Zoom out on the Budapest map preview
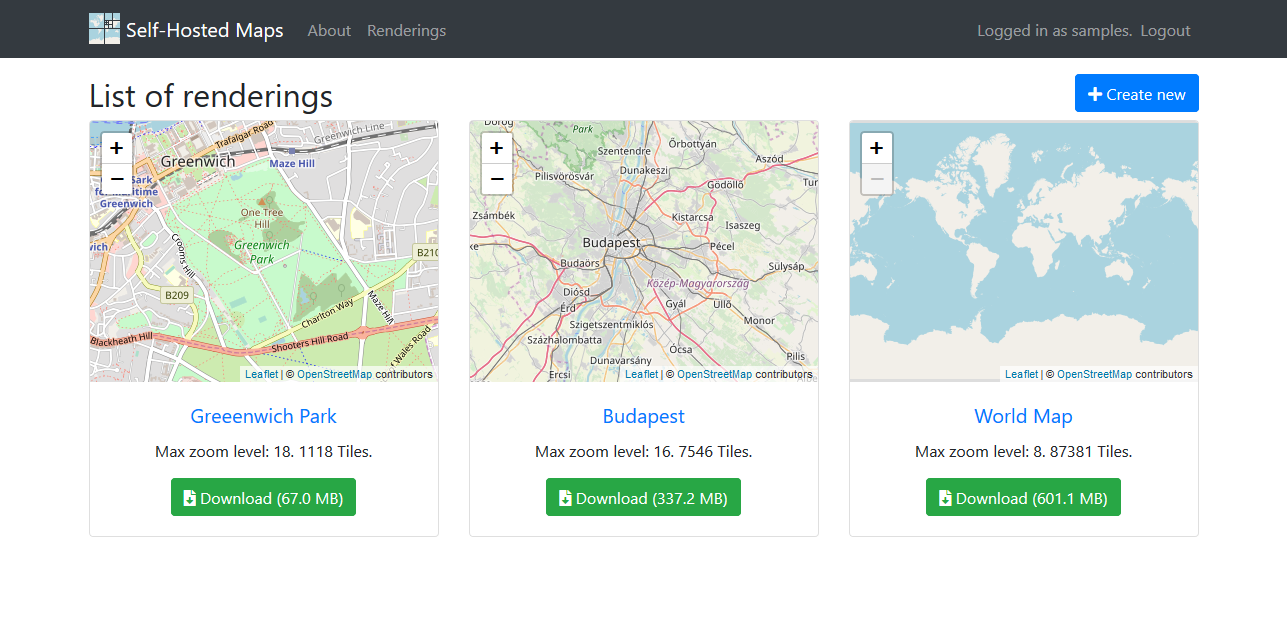This screenshot has width=1287, height=617. tap(496, 179)
